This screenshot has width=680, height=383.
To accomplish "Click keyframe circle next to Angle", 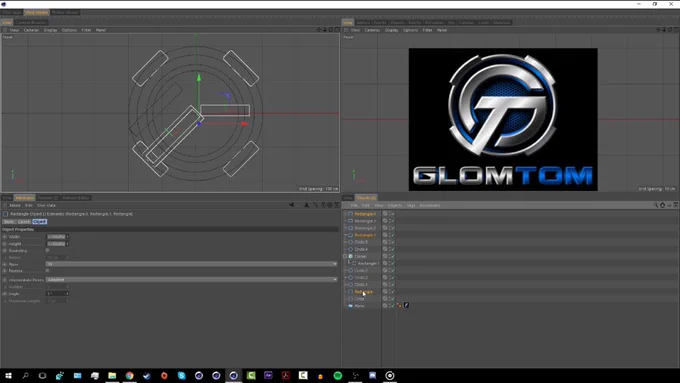I will coord(4,294).
